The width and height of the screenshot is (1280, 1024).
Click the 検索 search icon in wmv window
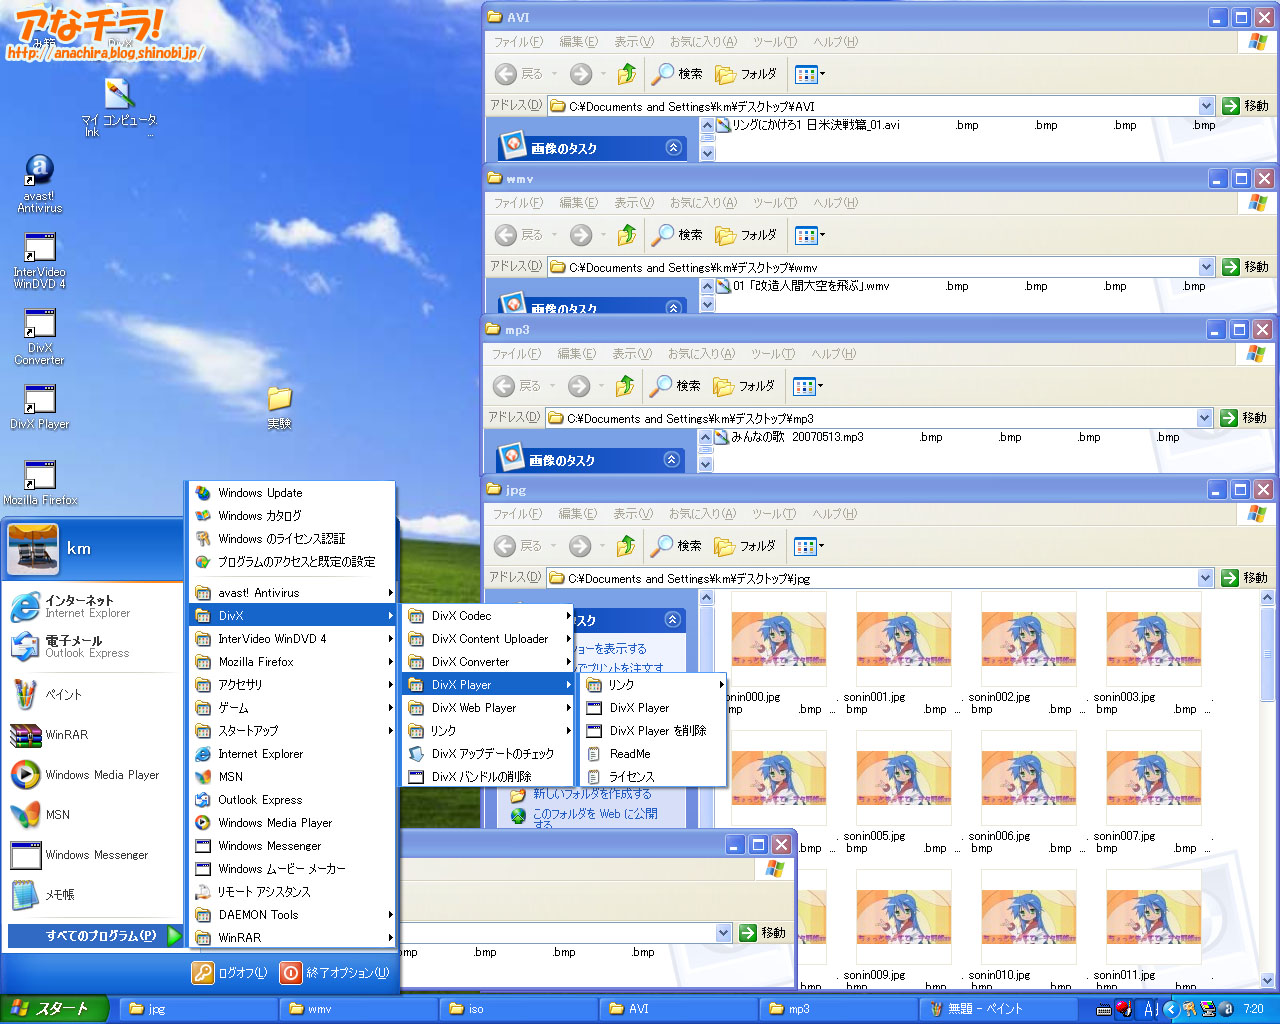[676, 235]
